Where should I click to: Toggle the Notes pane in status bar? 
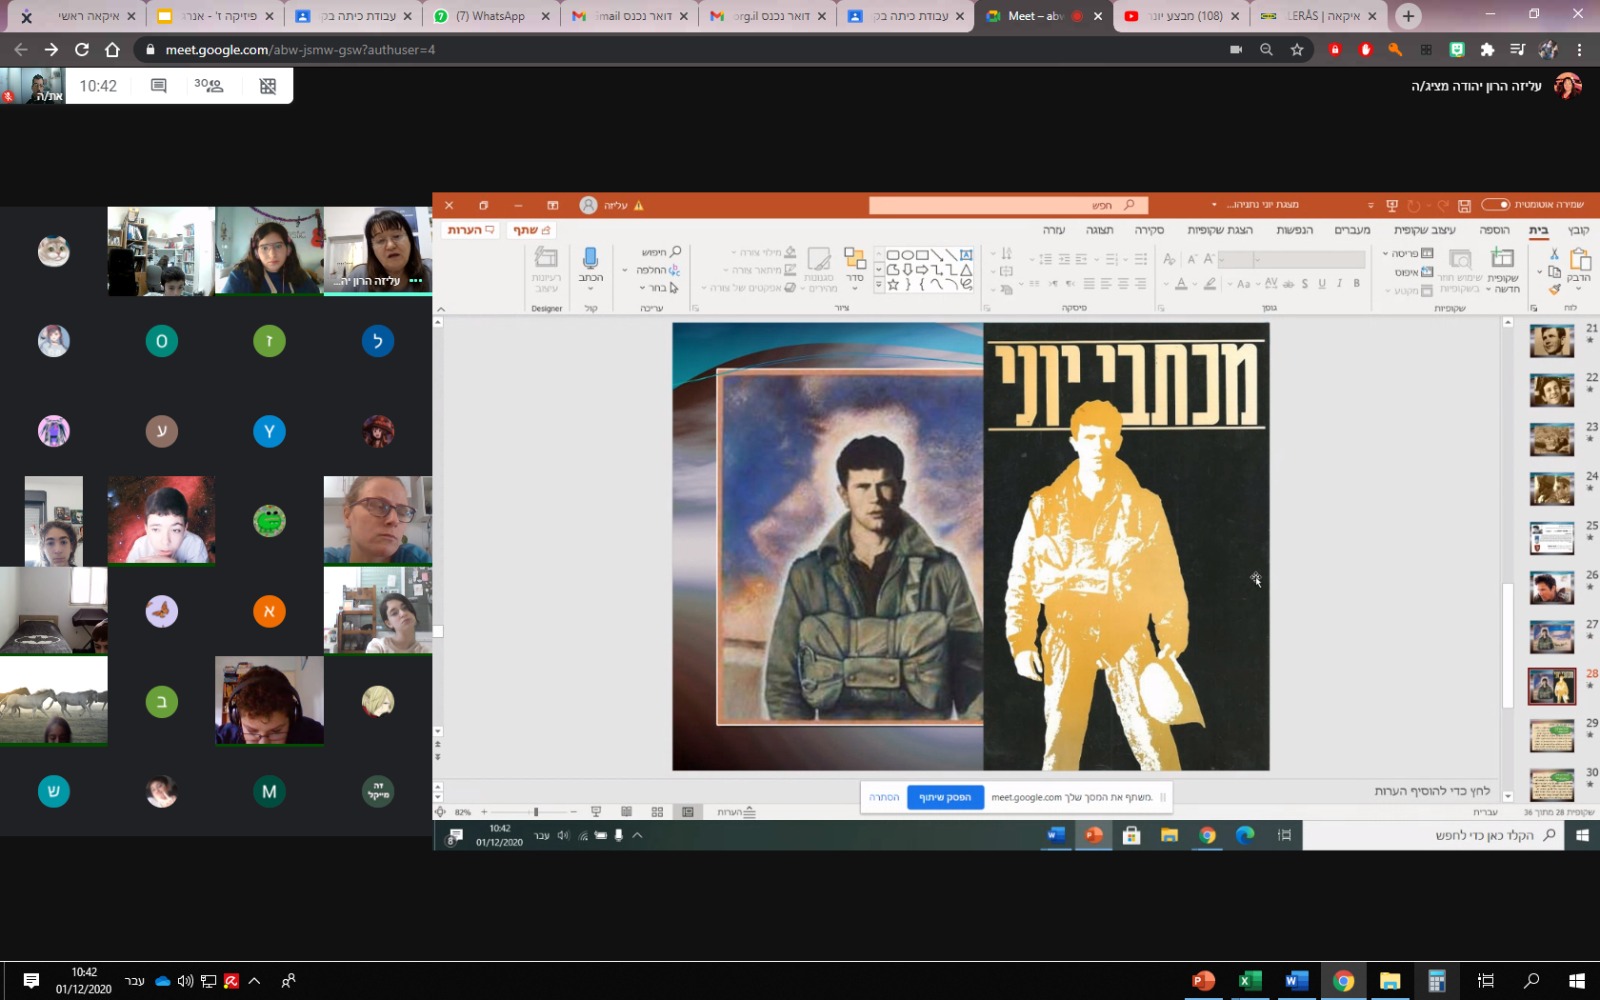[737, 812]
